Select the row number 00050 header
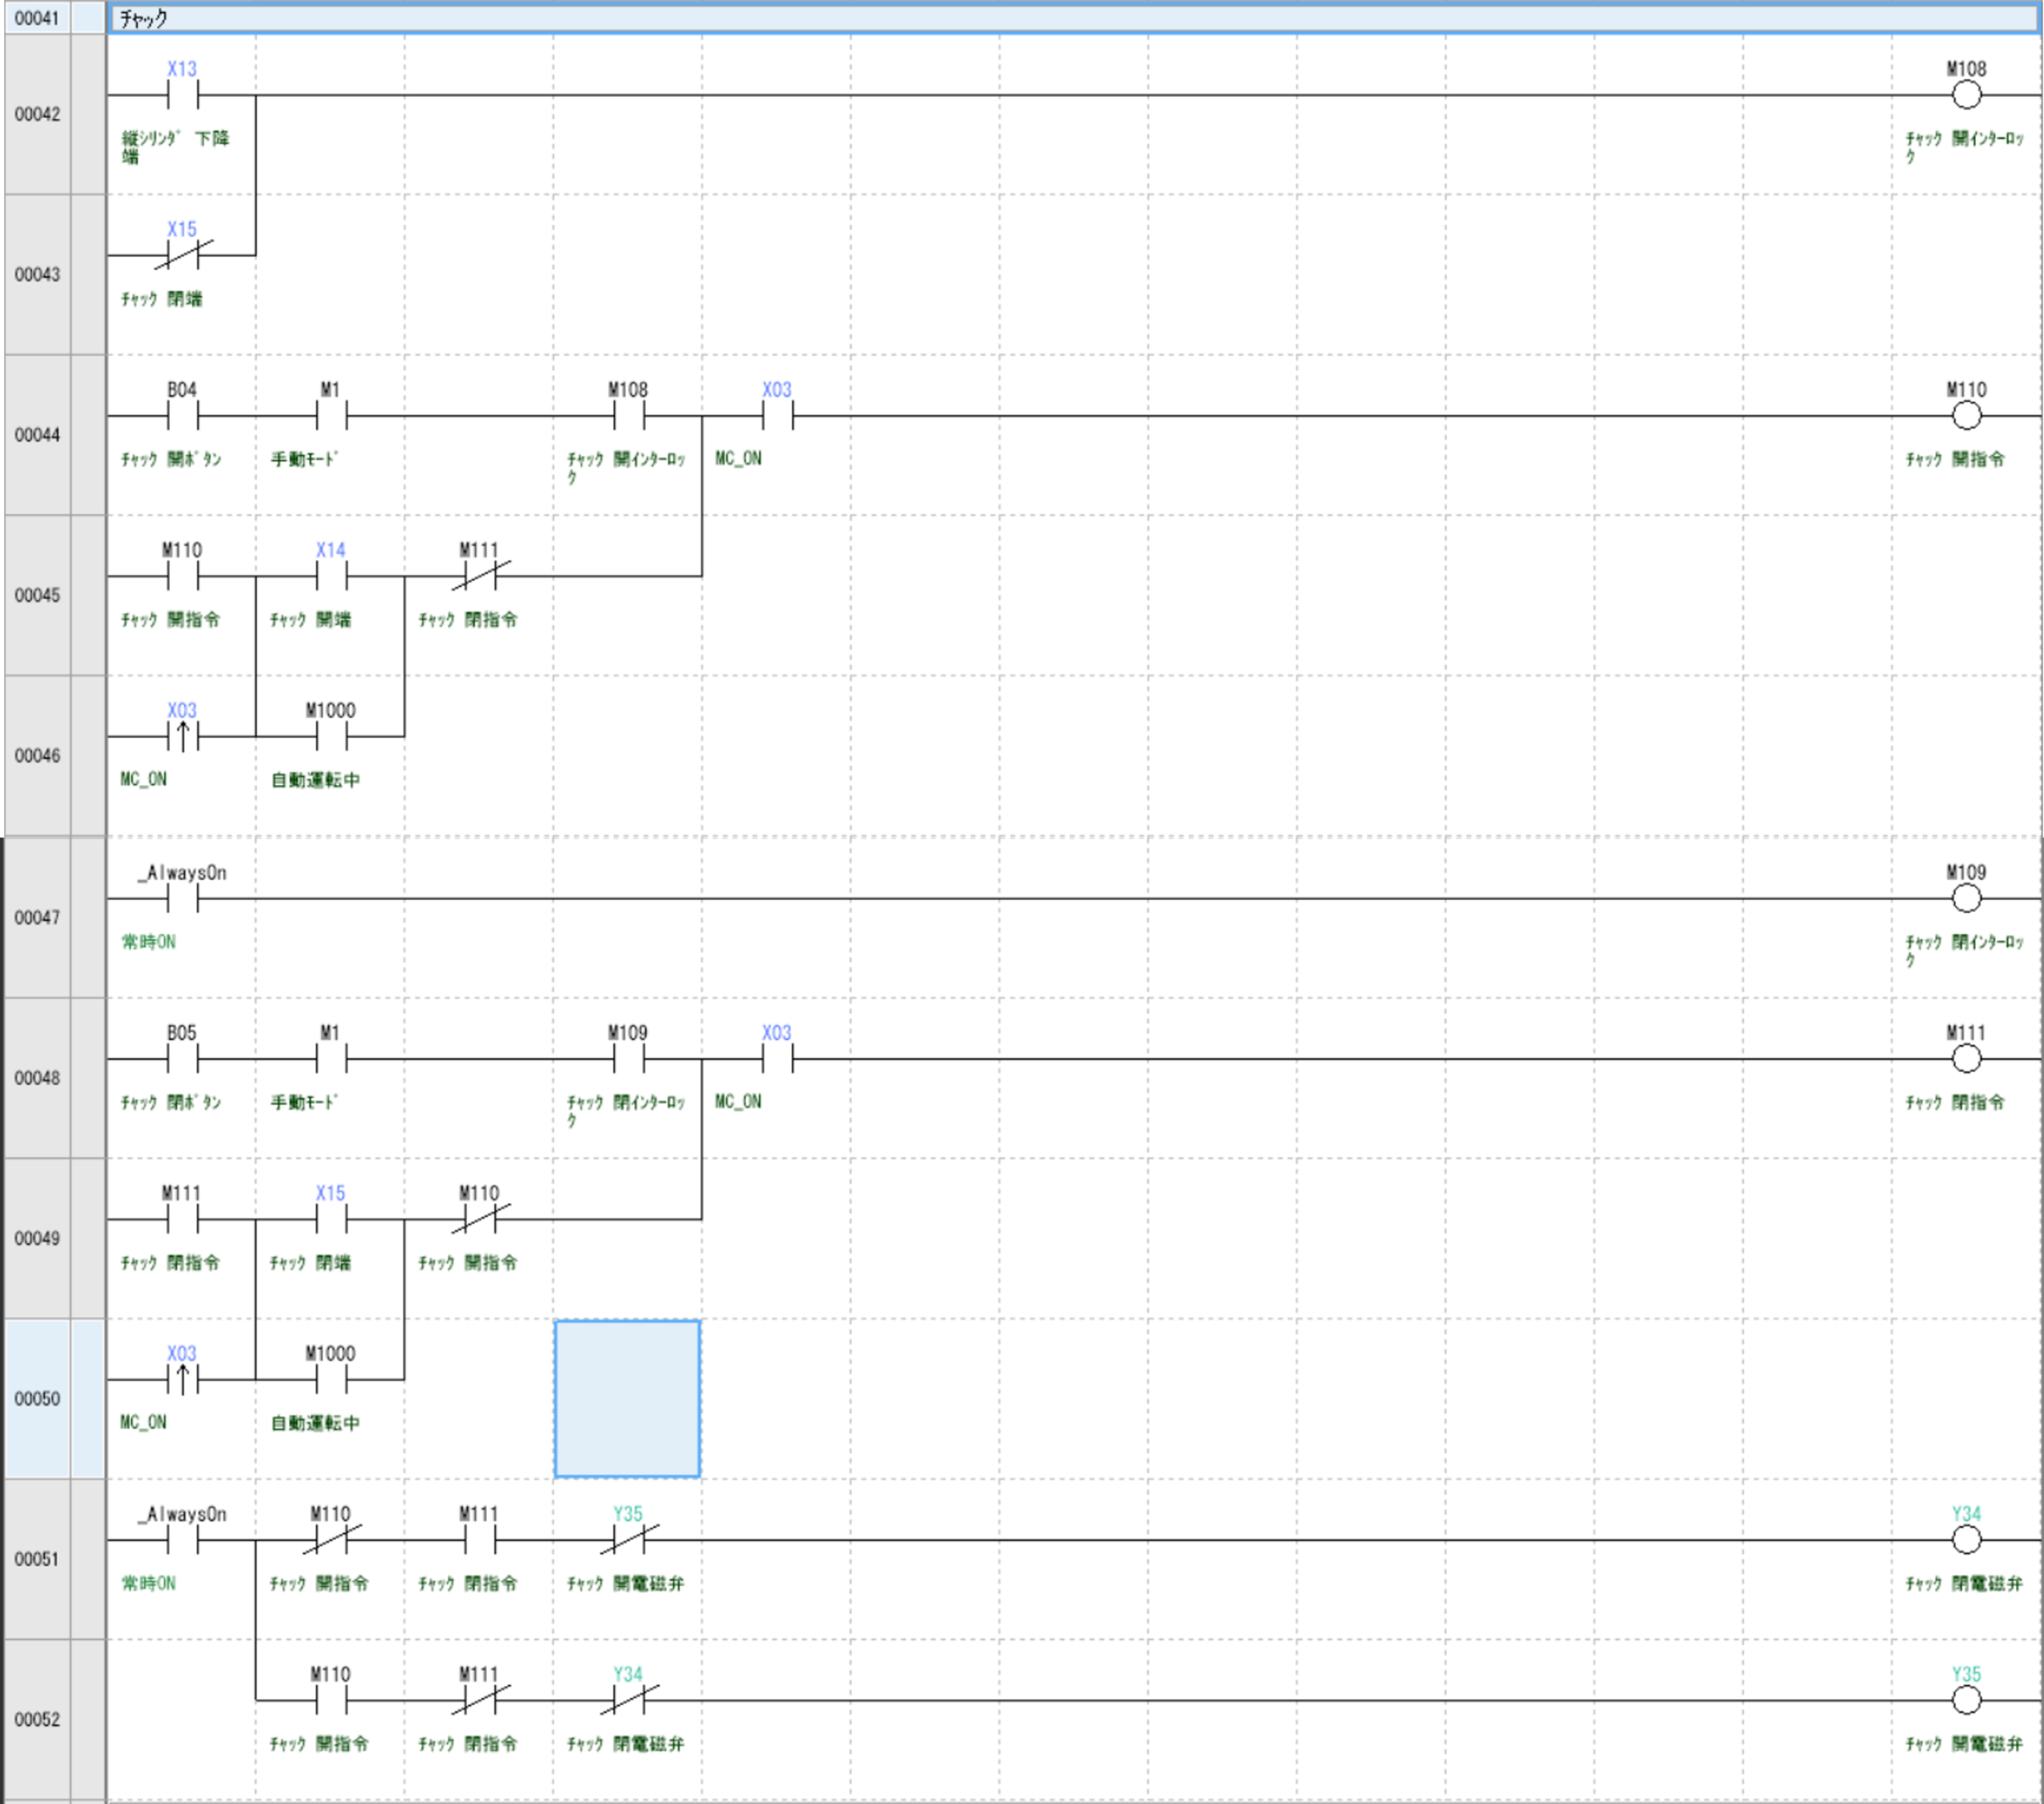Image resolution: width=2044 pixels, height=1804 pixels. 37,1398
